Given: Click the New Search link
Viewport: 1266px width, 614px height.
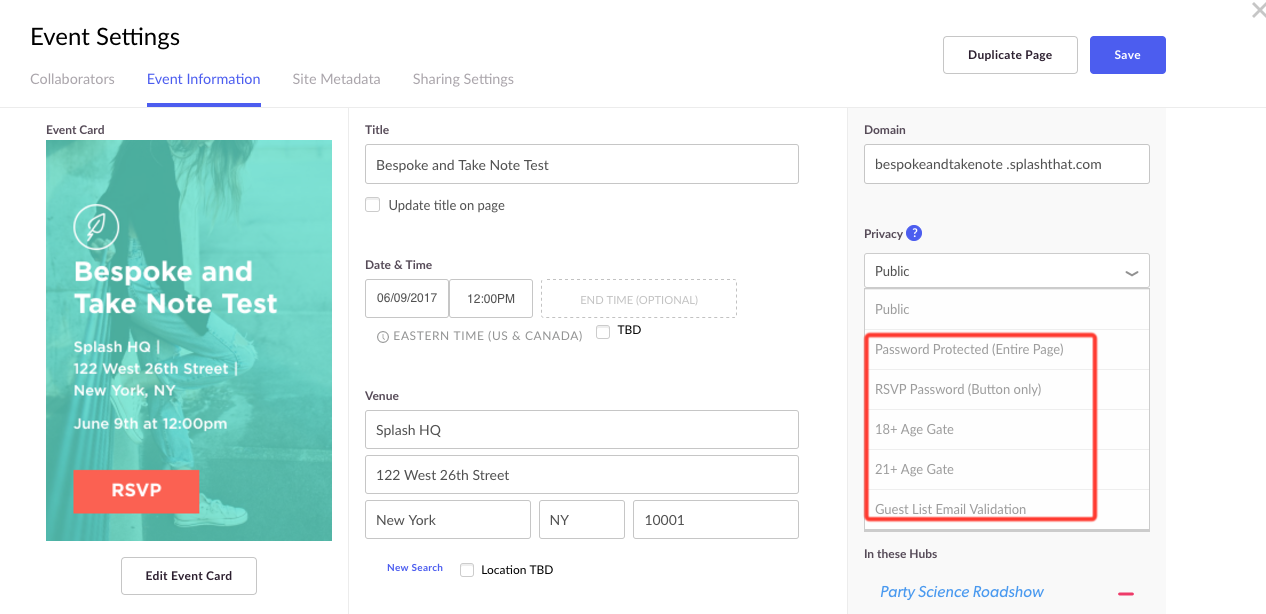Looking at the screenshot, I should pyautogui.click(x=415, y=568).
